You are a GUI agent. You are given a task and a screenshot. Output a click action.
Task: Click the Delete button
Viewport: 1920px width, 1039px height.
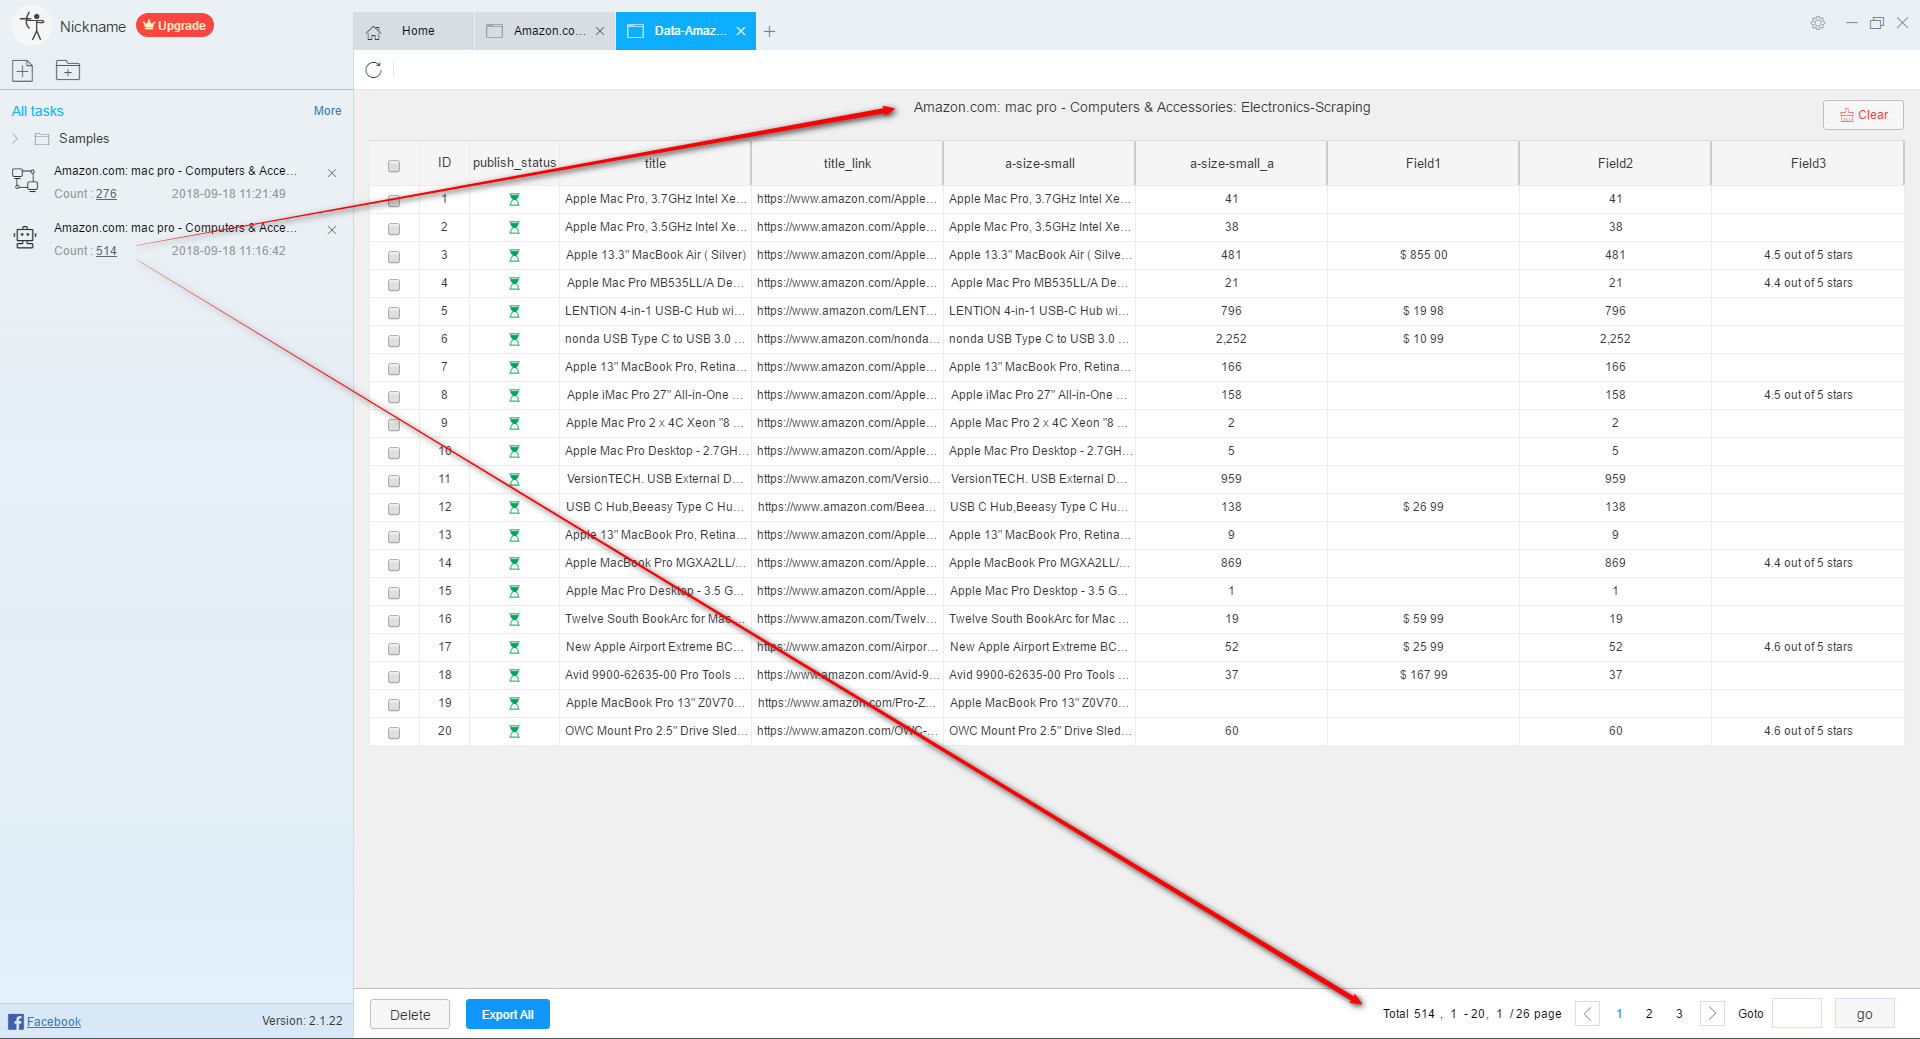point(410,1014)
